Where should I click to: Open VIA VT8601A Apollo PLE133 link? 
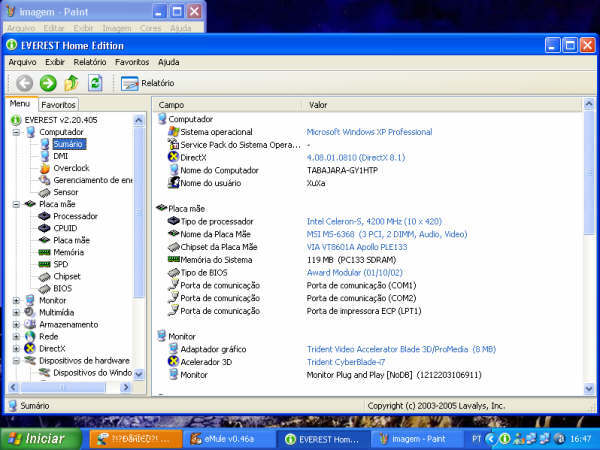pyautogui.click(x=357, y=247)
